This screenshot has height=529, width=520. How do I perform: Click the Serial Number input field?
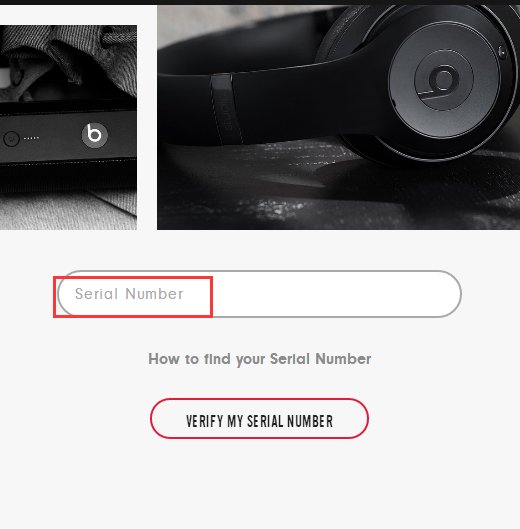pyautogui.click(x=259, y=294)
